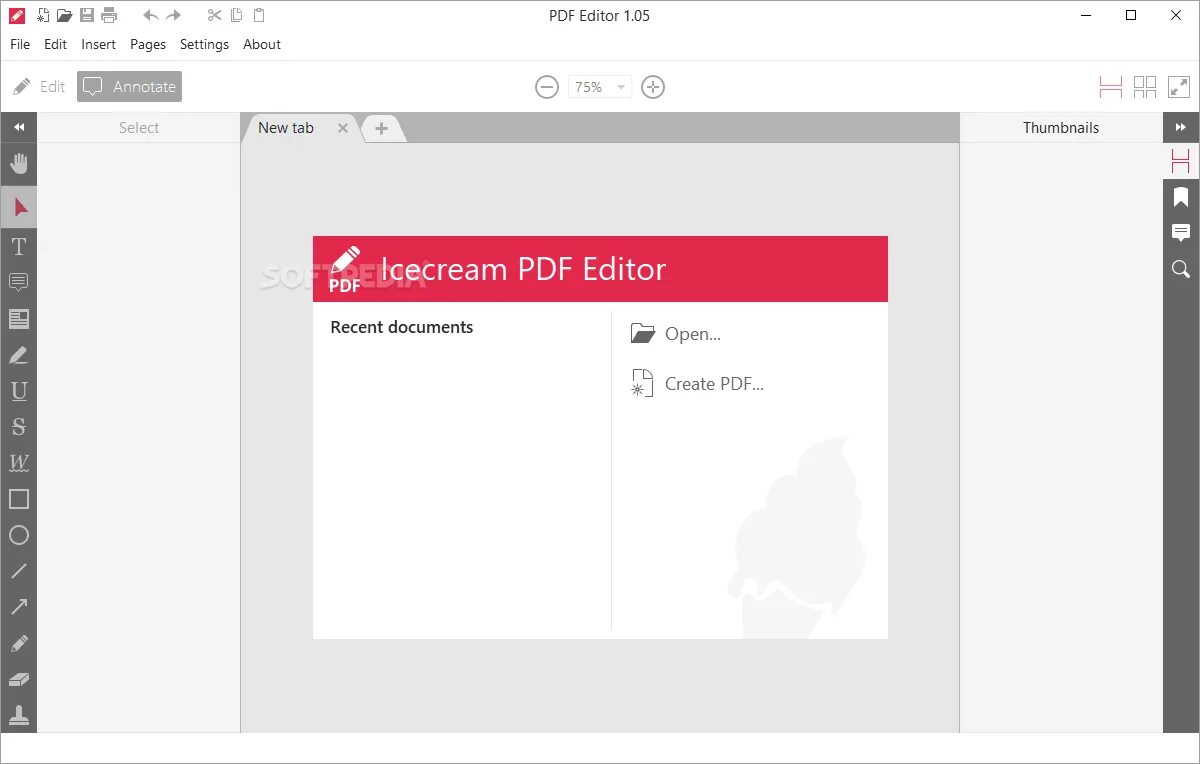
Task: Choose the Underline text tool
Action: 18,391
